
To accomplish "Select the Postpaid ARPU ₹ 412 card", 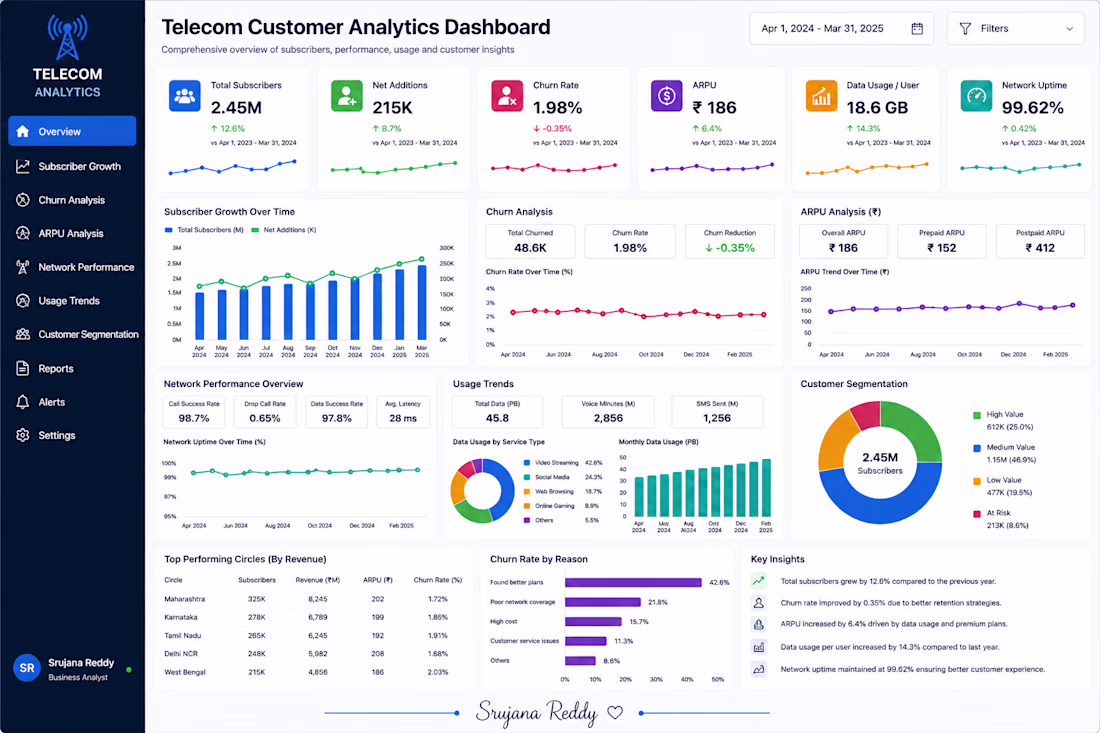I will tap(1040, 241).
